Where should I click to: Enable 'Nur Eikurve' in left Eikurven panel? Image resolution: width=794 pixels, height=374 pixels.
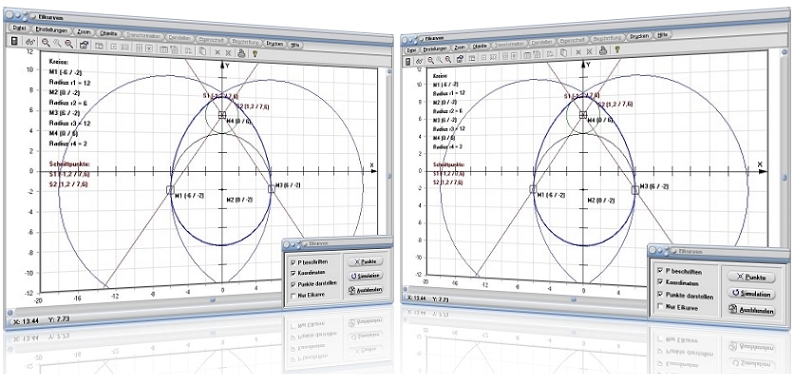tap(293, 295)
